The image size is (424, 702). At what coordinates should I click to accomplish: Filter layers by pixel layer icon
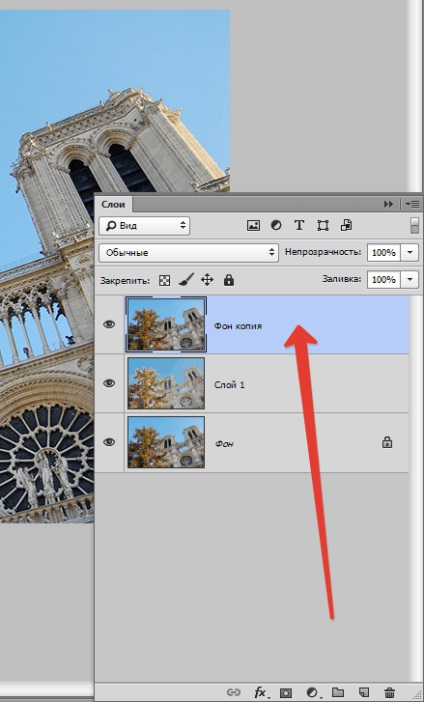[253, 226]
